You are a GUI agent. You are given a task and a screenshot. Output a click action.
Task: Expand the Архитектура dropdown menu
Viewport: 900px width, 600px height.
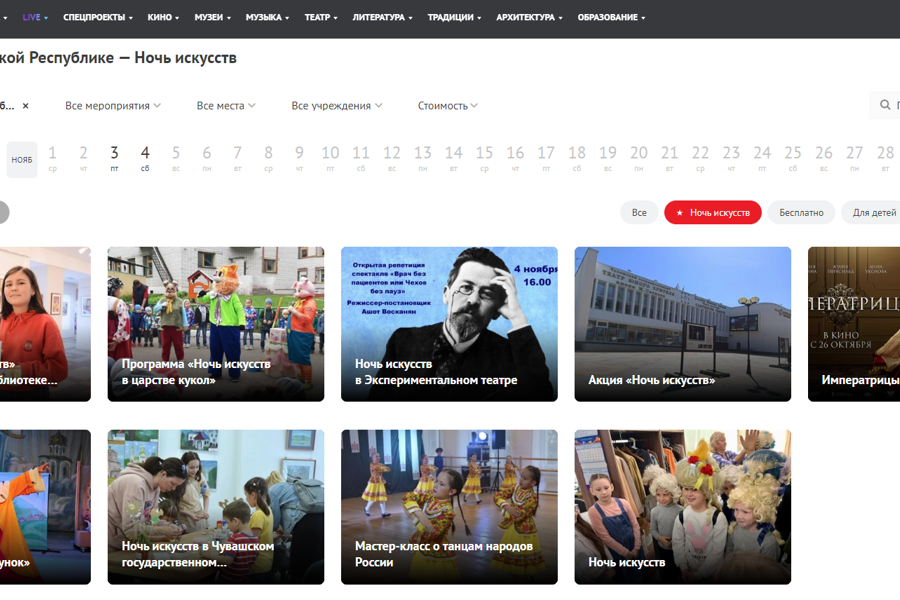click(529, 17)
